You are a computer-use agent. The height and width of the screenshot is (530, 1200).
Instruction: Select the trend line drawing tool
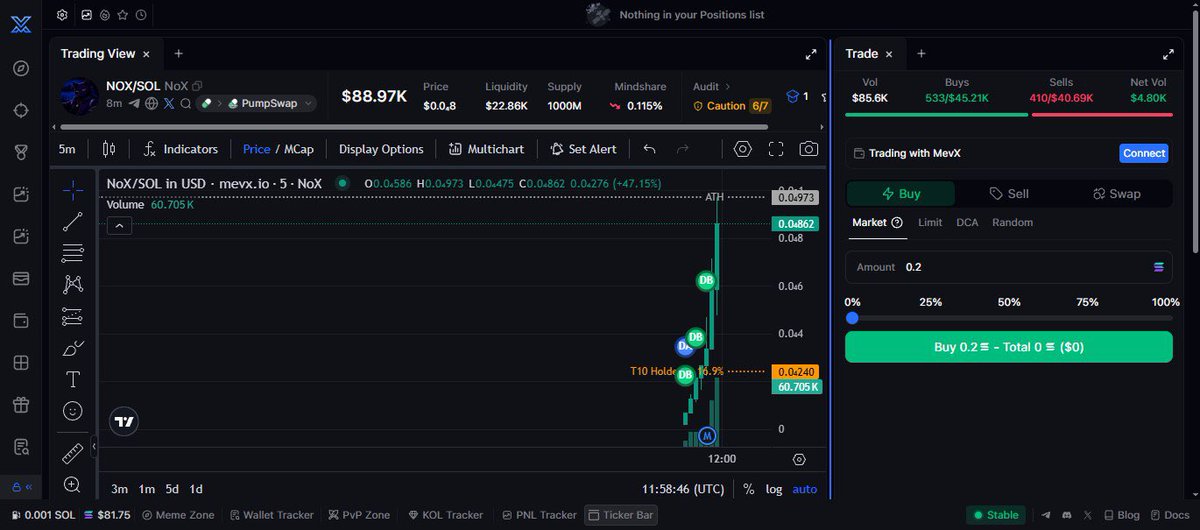[x=72, y=222]
